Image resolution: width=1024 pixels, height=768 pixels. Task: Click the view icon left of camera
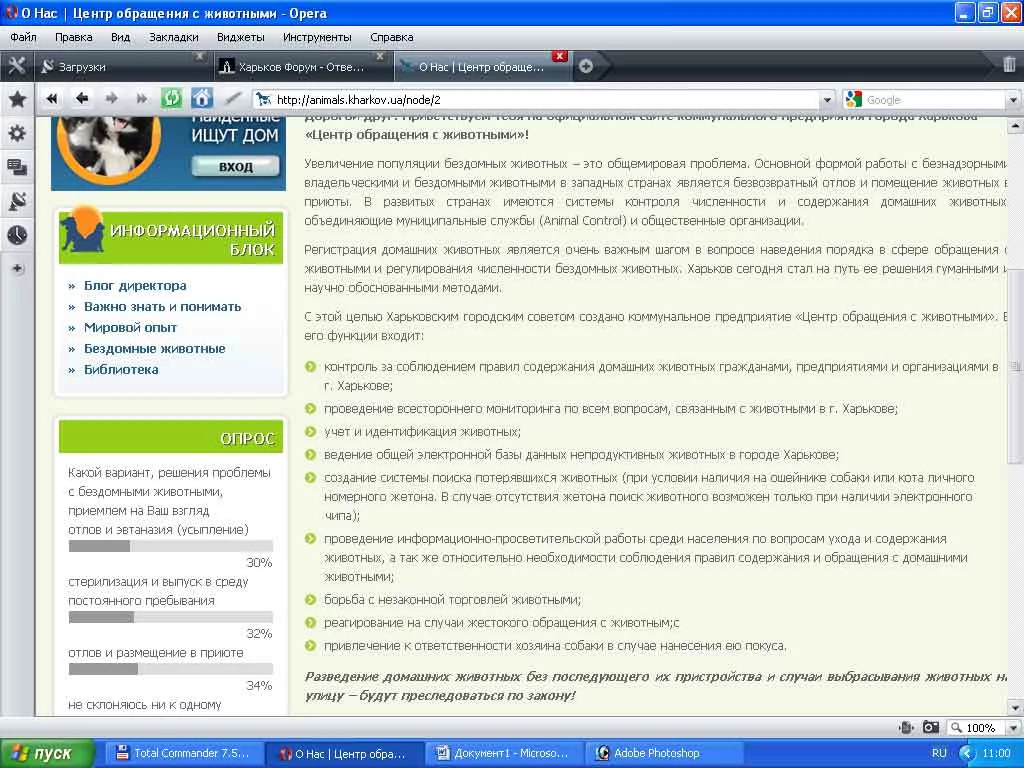point(906,727)
